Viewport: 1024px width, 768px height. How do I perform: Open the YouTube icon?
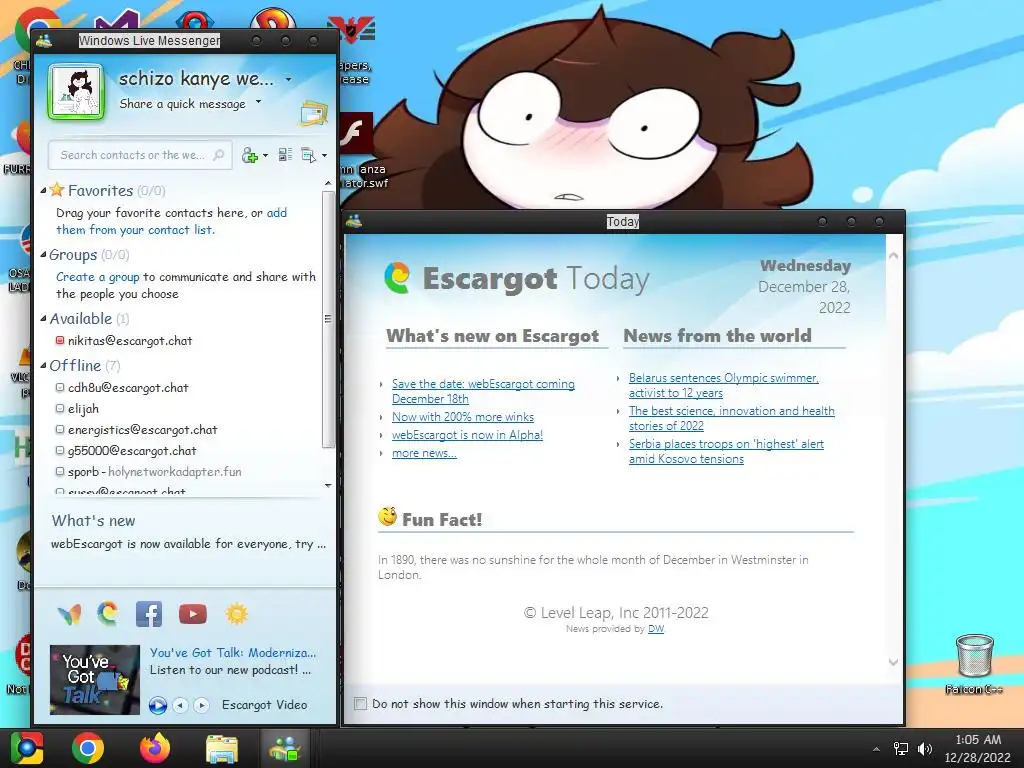click(193, 614)
